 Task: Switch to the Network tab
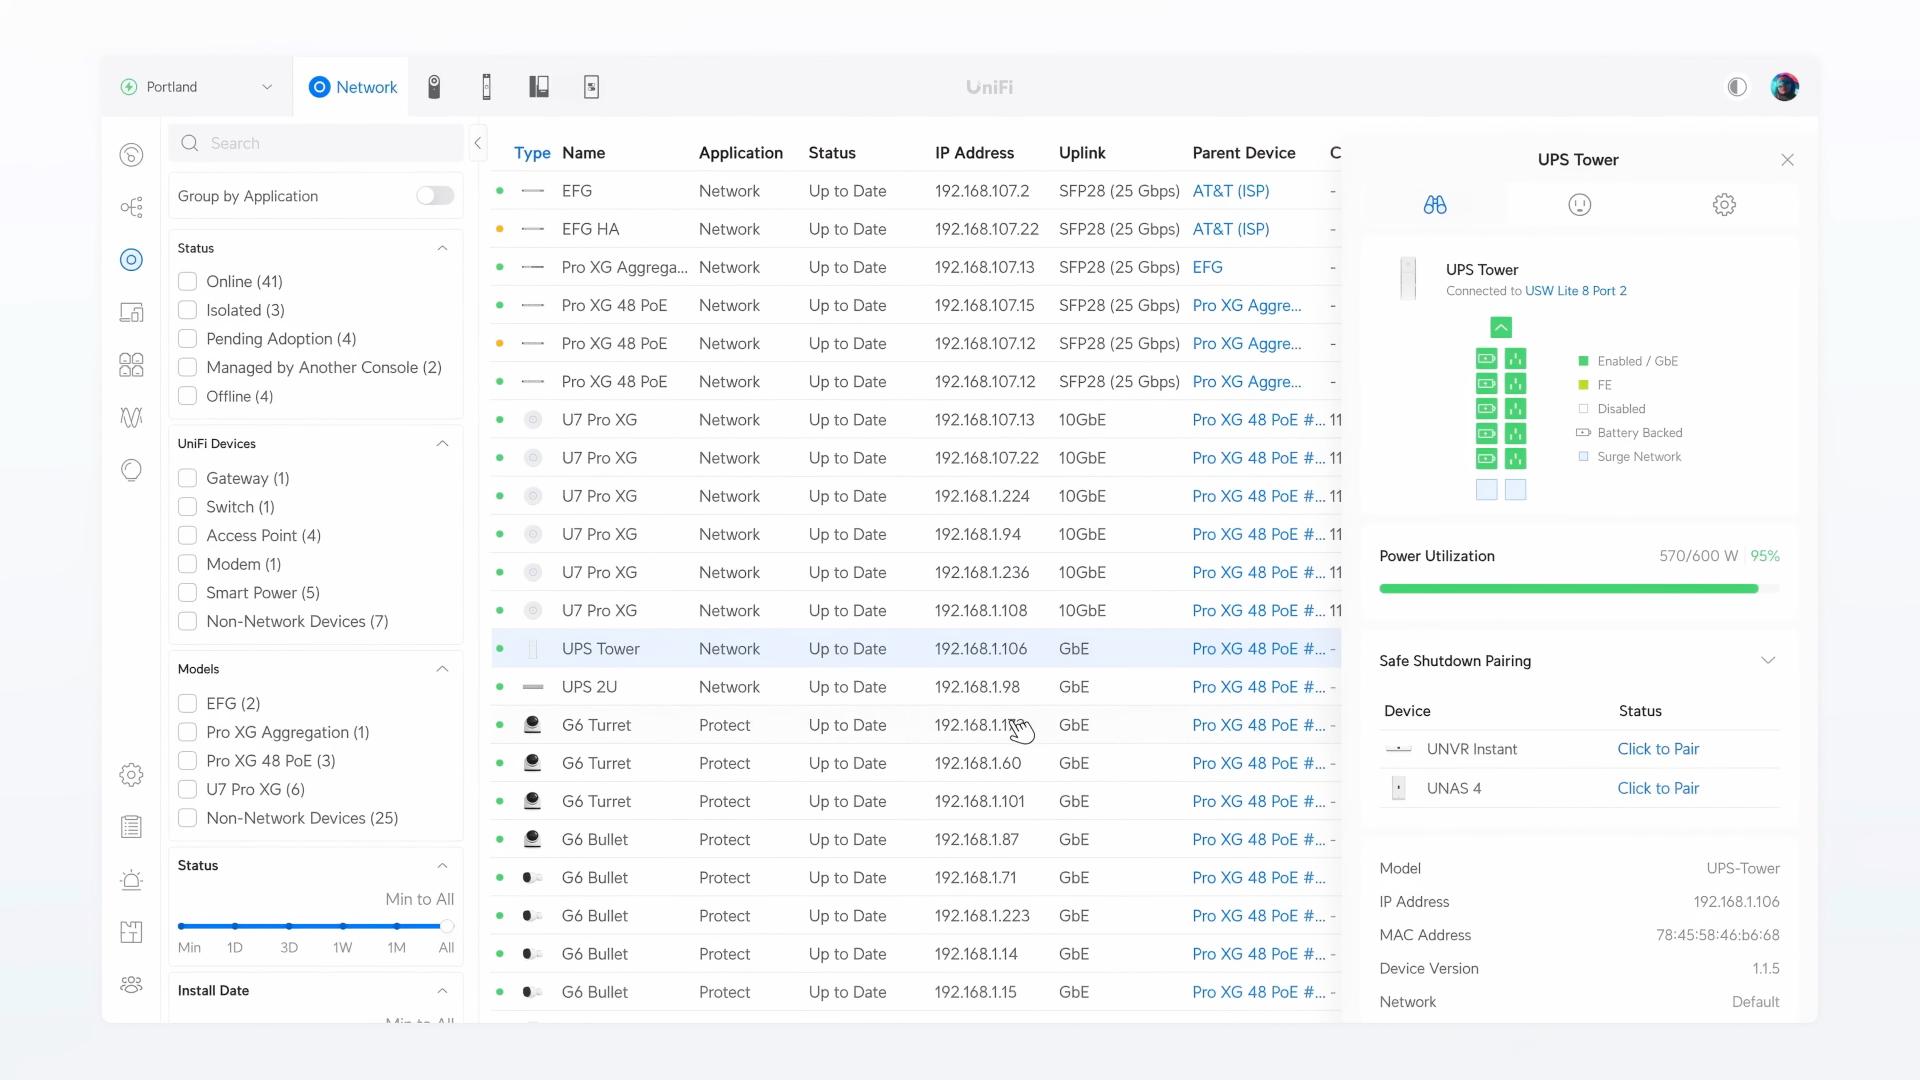353,87
